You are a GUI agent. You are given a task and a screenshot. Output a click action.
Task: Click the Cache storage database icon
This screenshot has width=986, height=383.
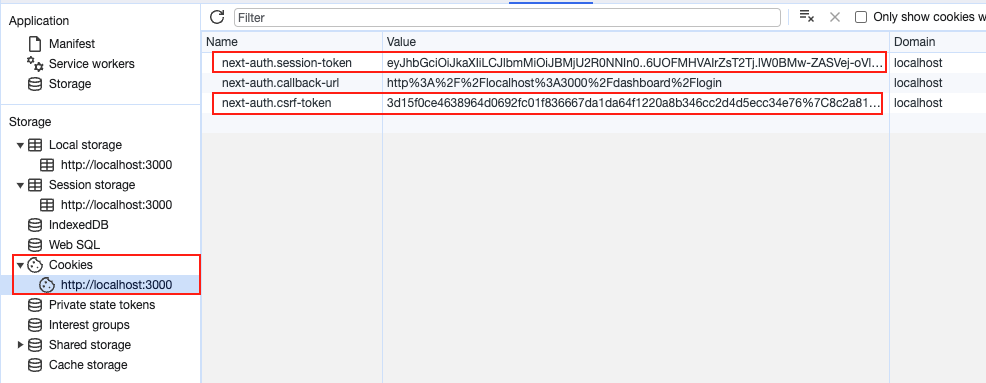(35, 365)
